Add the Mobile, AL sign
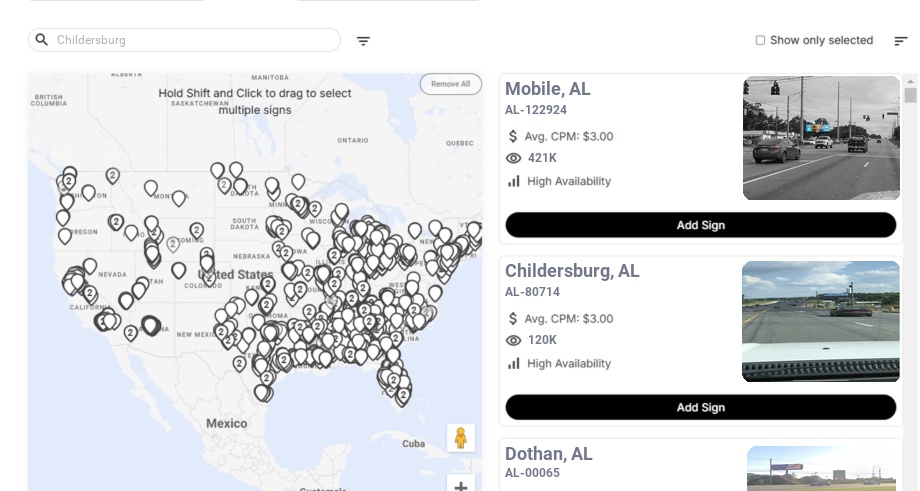Image resolution: width=920 pixels, height=491 pixels. click(700, 225)
